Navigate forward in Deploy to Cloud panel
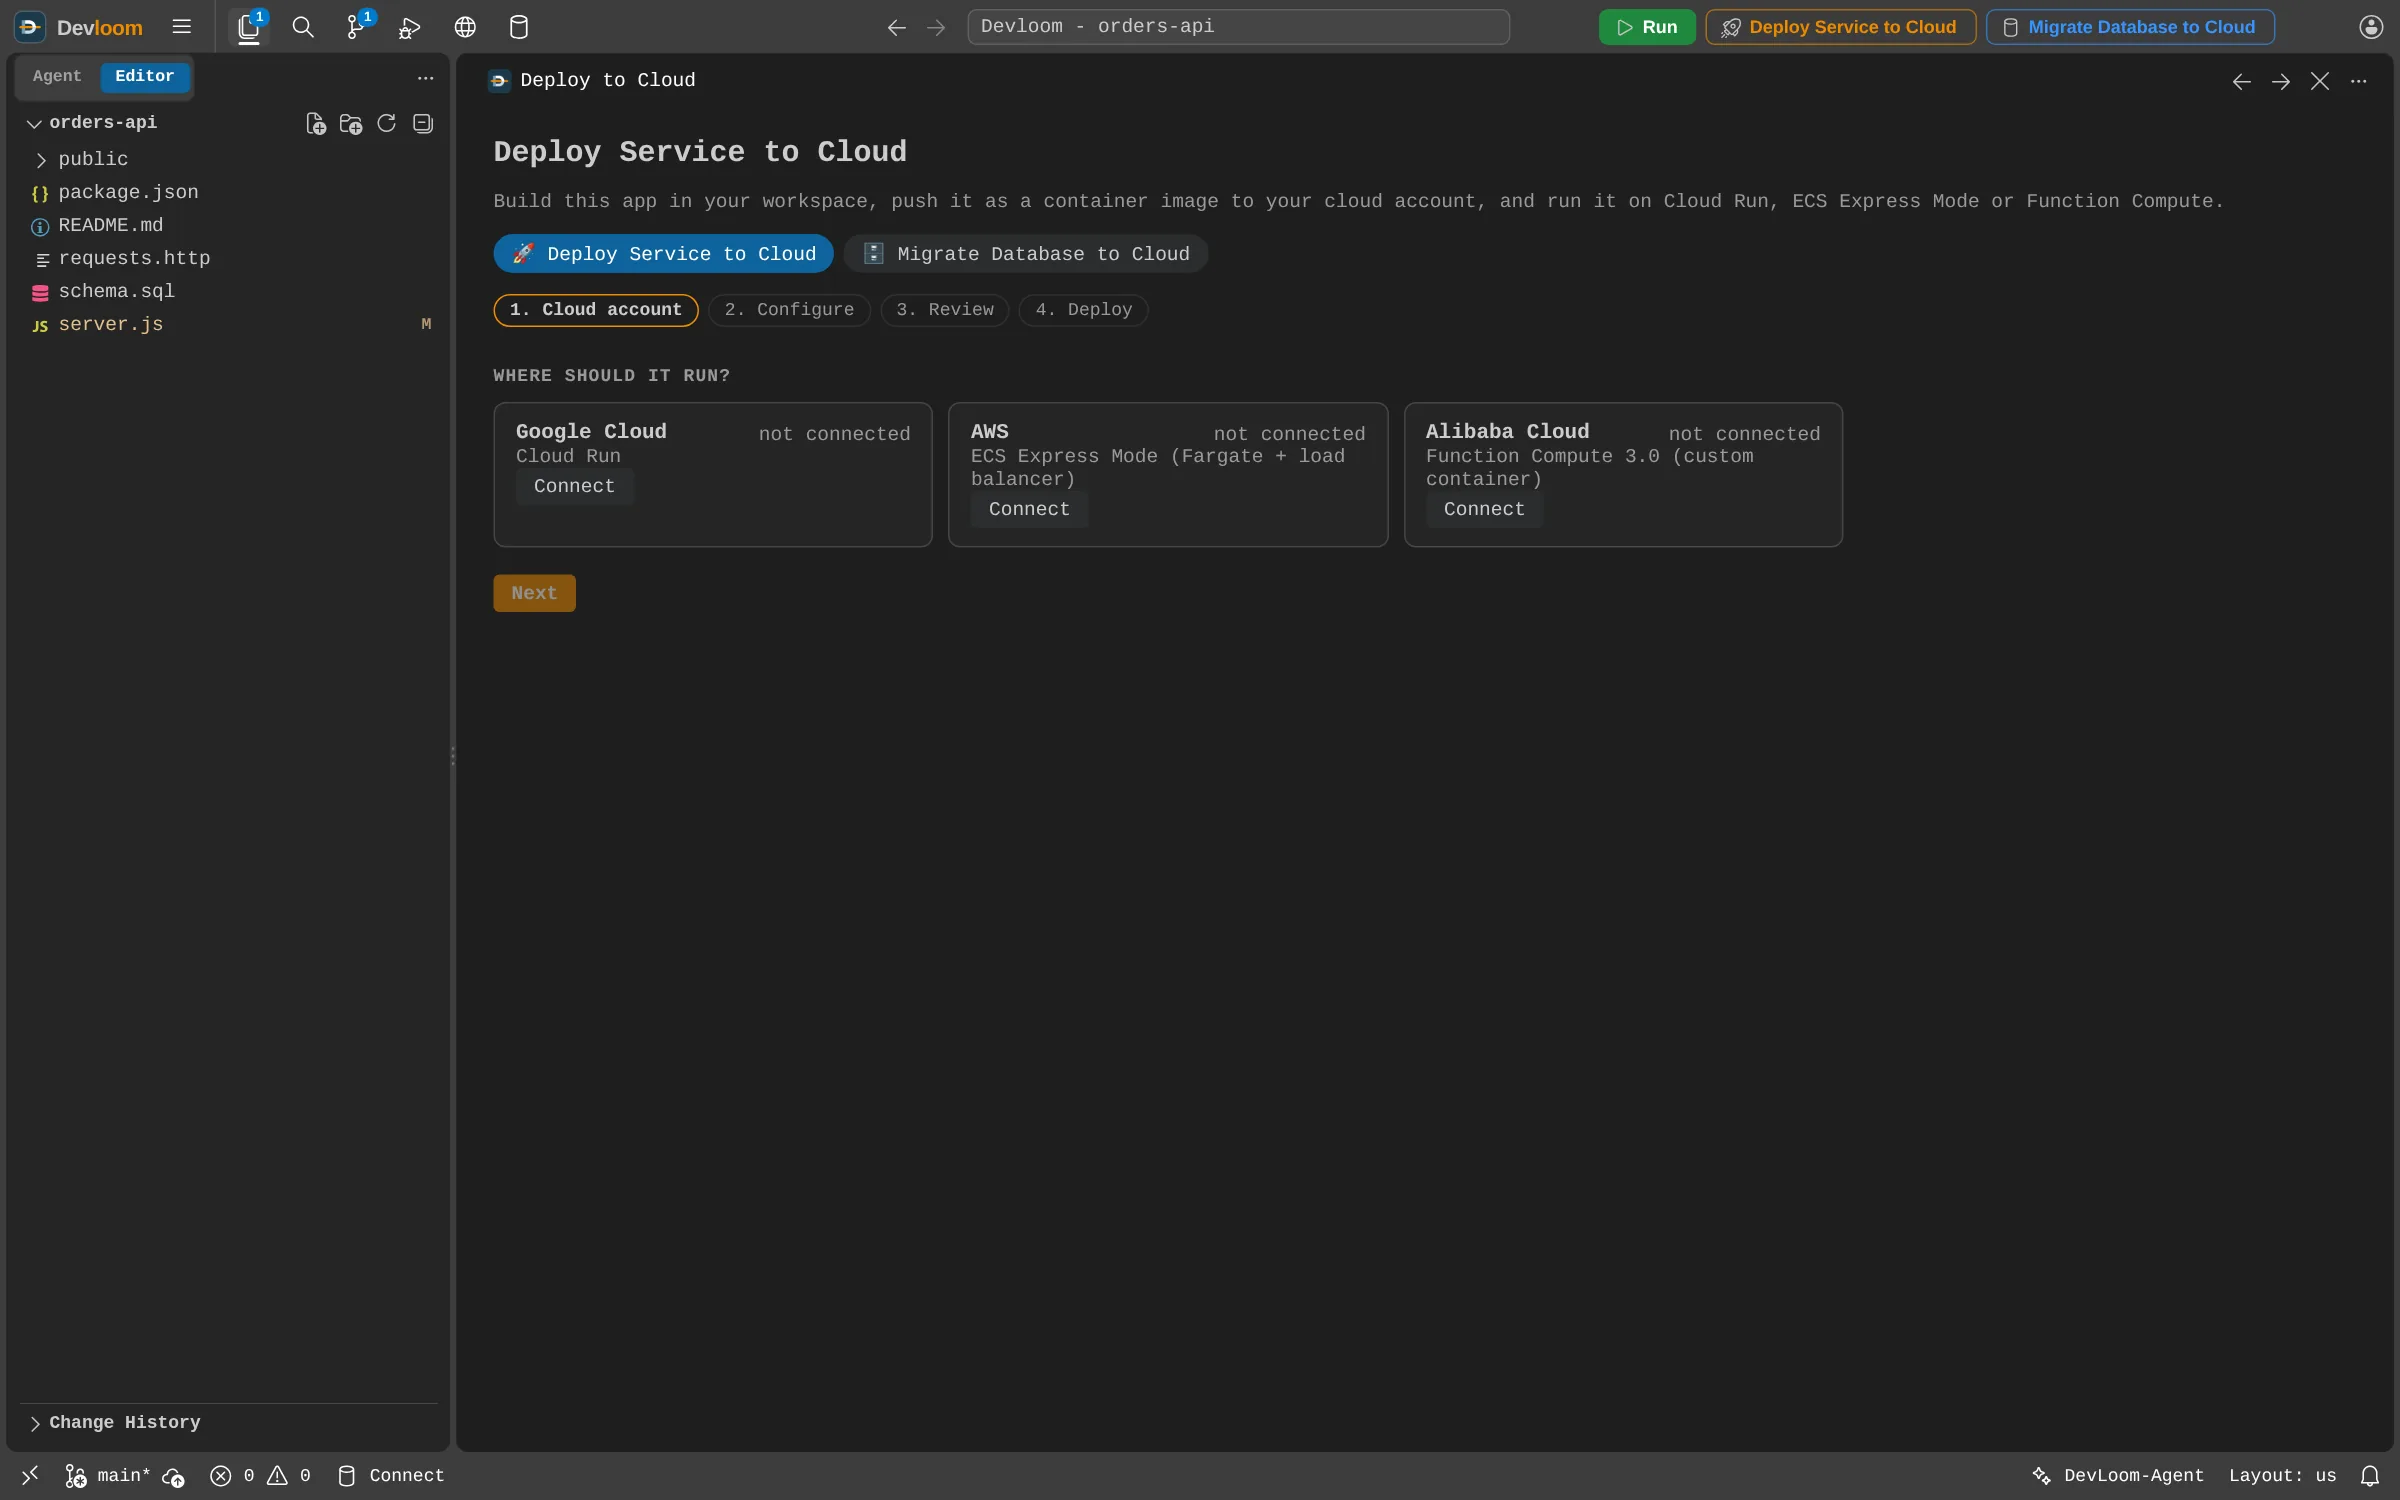2400x1500 pixels. pyautogui.click(x=2281, y=82)
